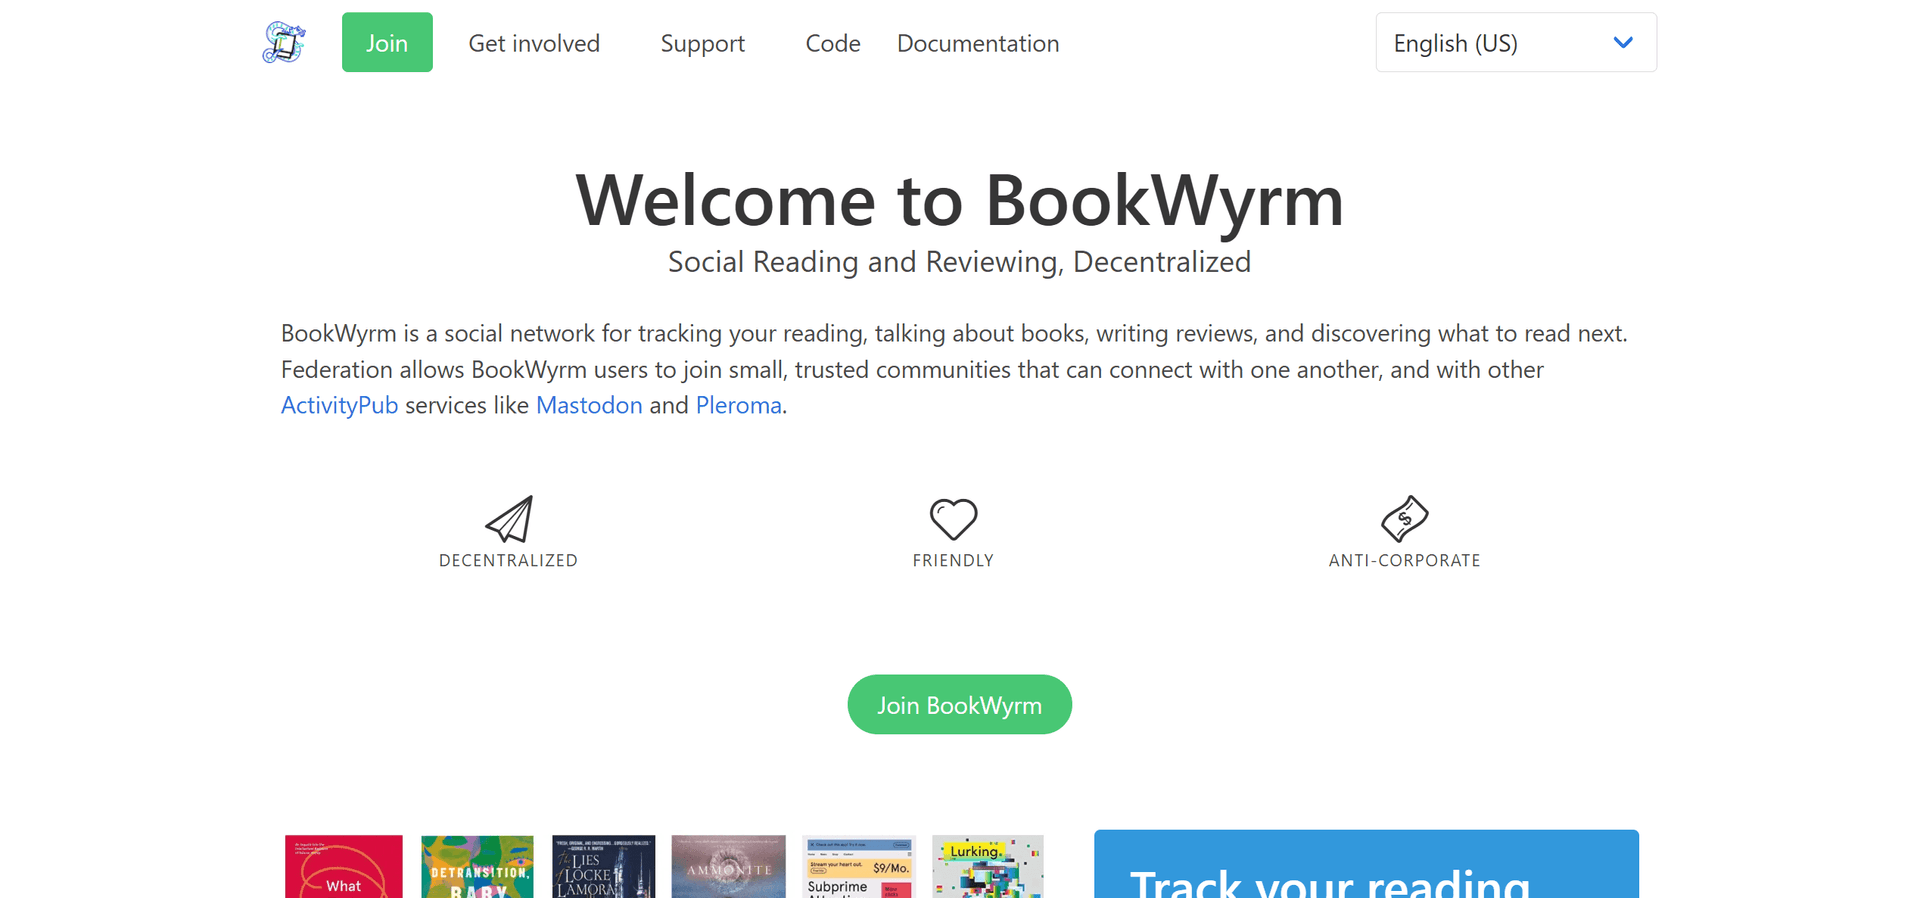Go to the Code navigation link
Image resolution: width=1920 pixels, height=898 pixels.
(x=833, y=43)
